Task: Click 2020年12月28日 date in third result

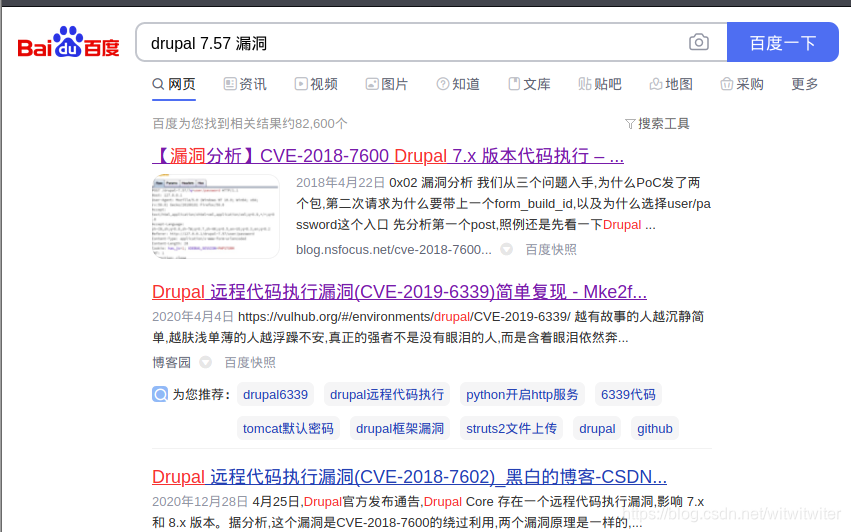Action: [x=200, y=502]
